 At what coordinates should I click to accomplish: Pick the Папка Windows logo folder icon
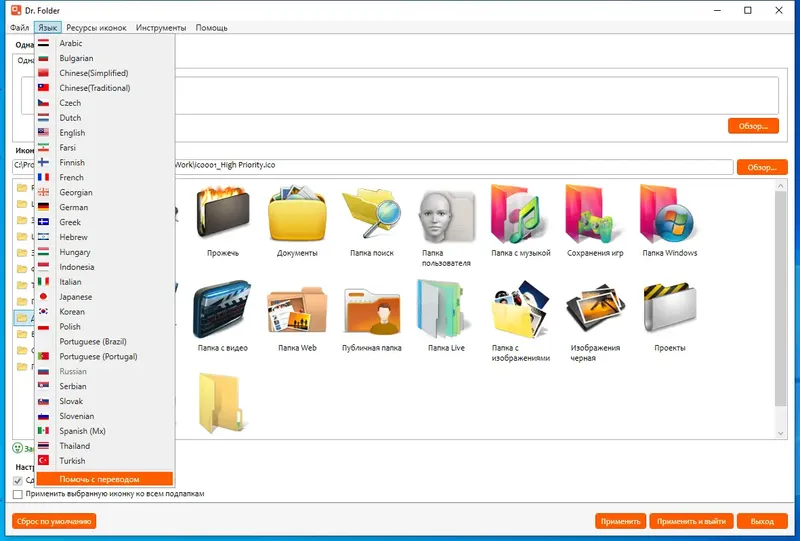coord(669,214)
